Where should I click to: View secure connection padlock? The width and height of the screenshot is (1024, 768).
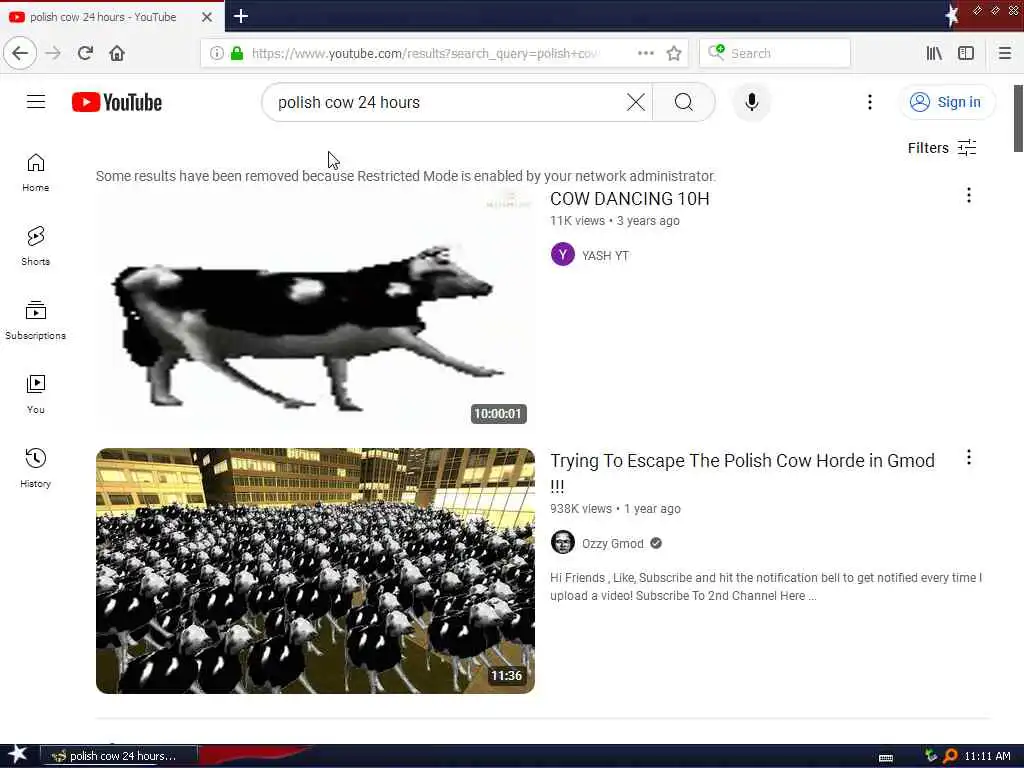238,53
